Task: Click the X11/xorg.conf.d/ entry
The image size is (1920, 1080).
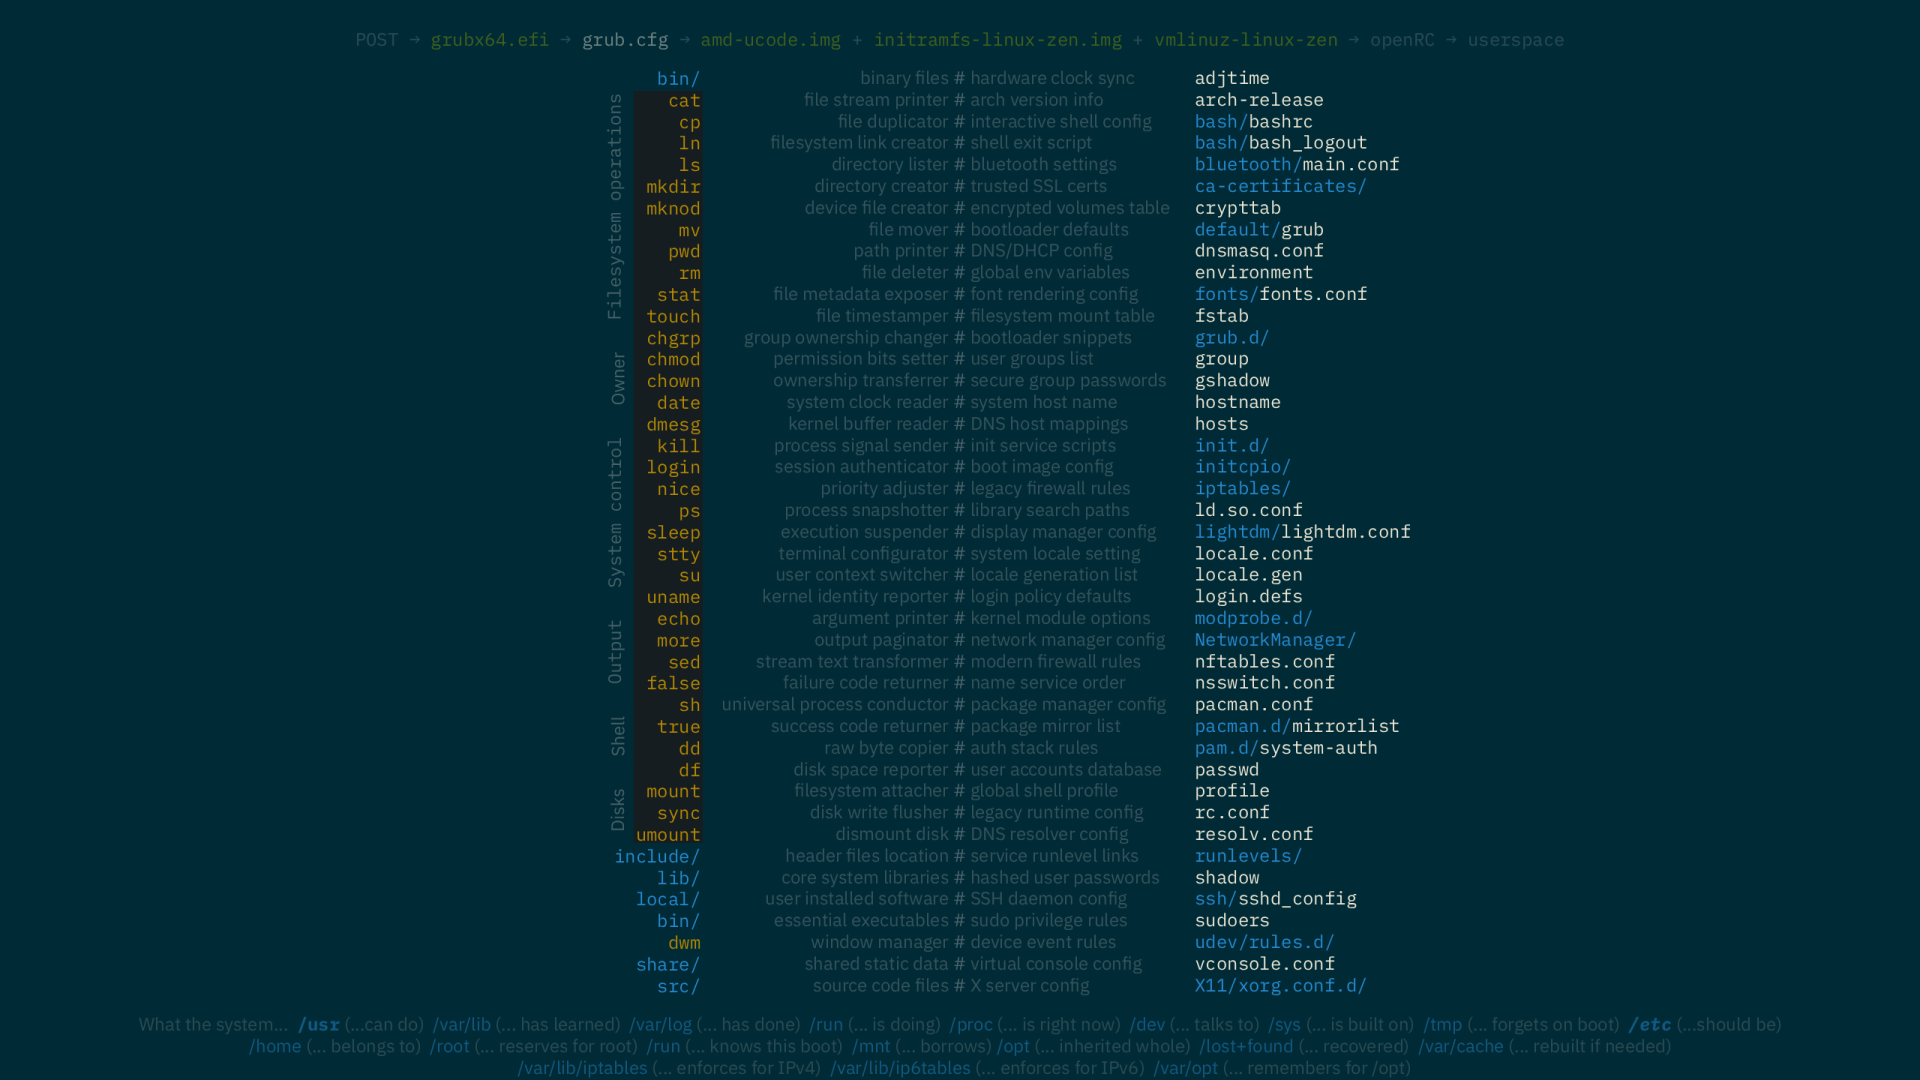Action: pos(1281,985)
